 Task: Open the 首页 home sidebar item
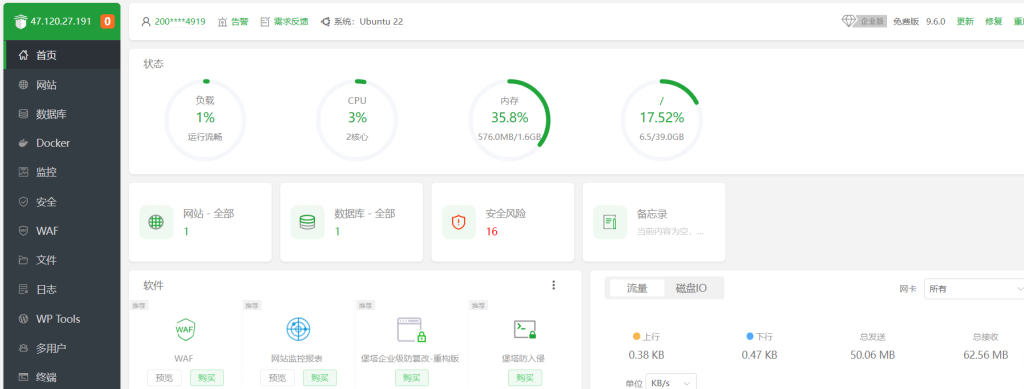(x=62, y=55)
